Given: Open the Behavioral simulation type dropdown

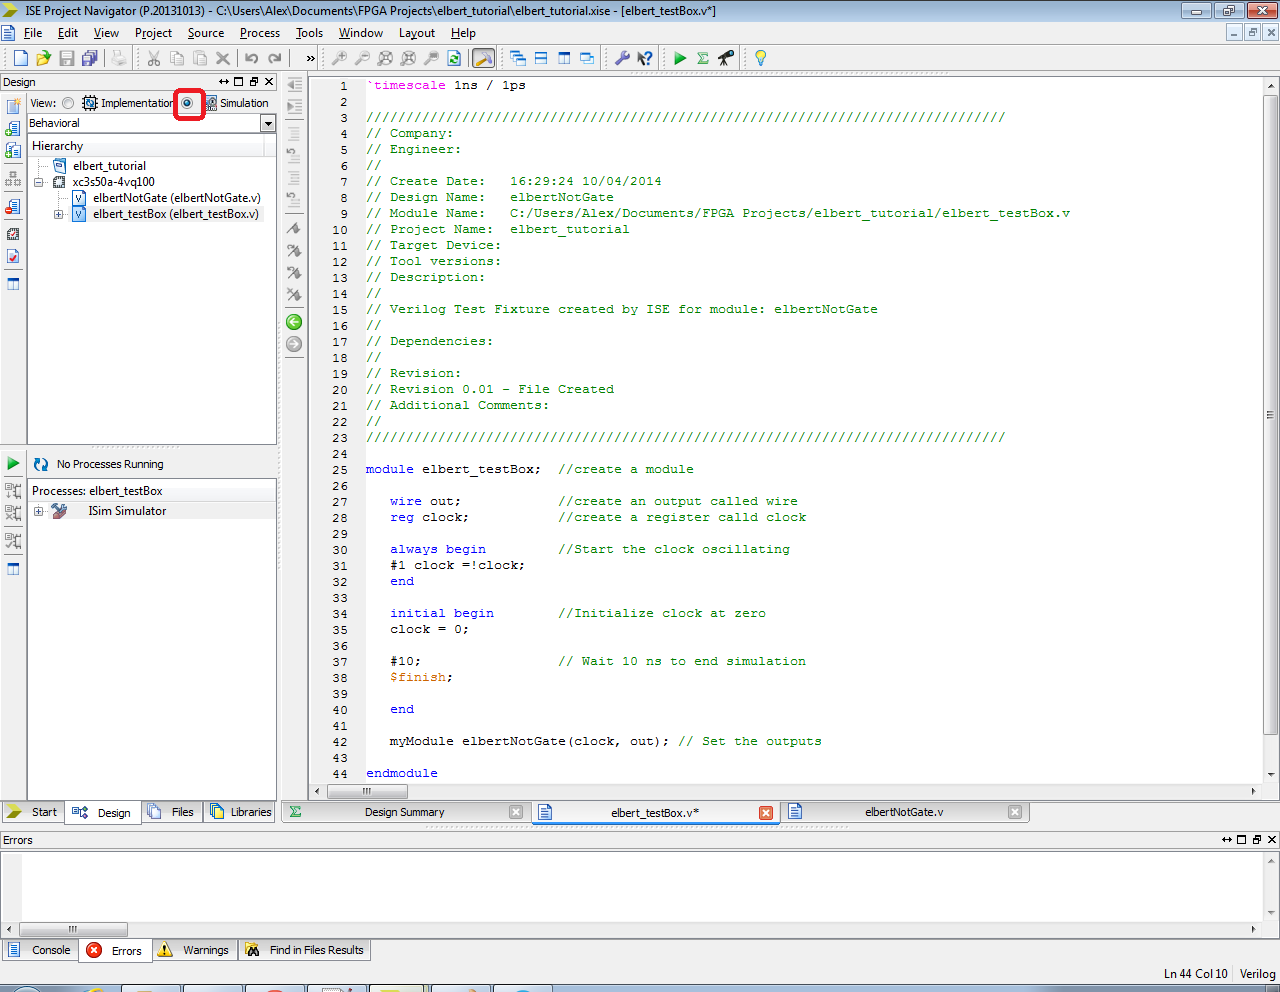Looking at the screenshot, I should 268,123.
